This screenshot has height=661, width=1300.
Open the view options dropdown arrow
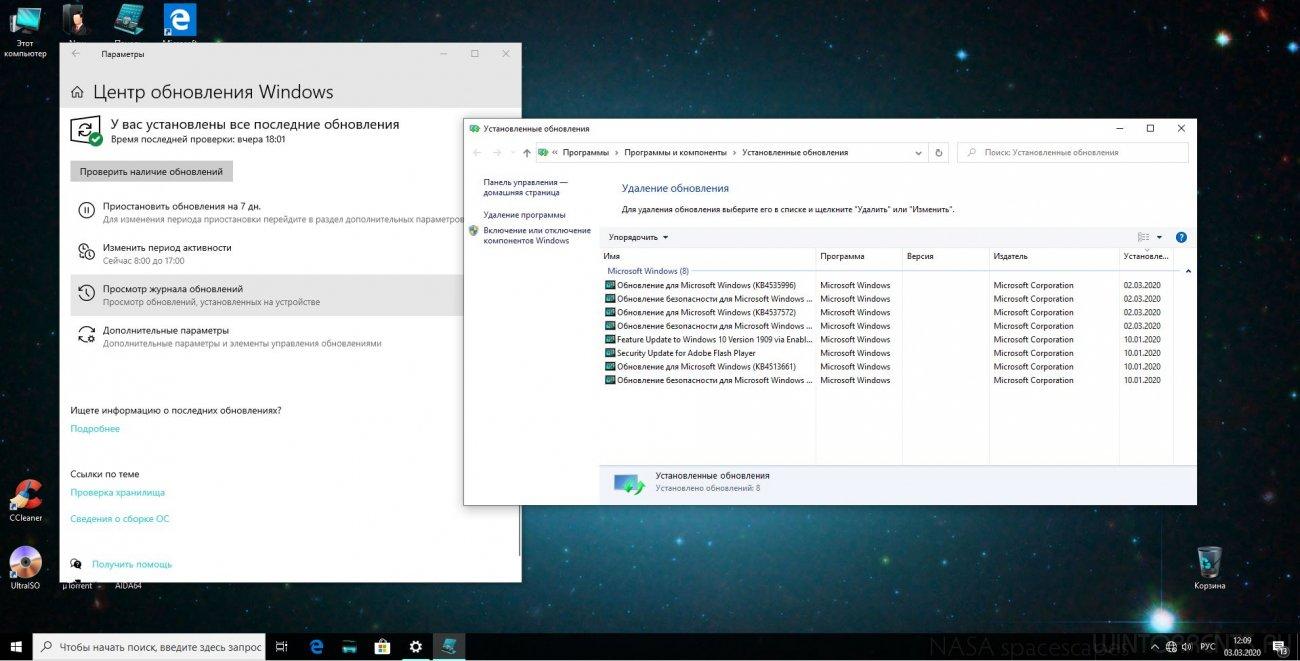[1159, 237]
